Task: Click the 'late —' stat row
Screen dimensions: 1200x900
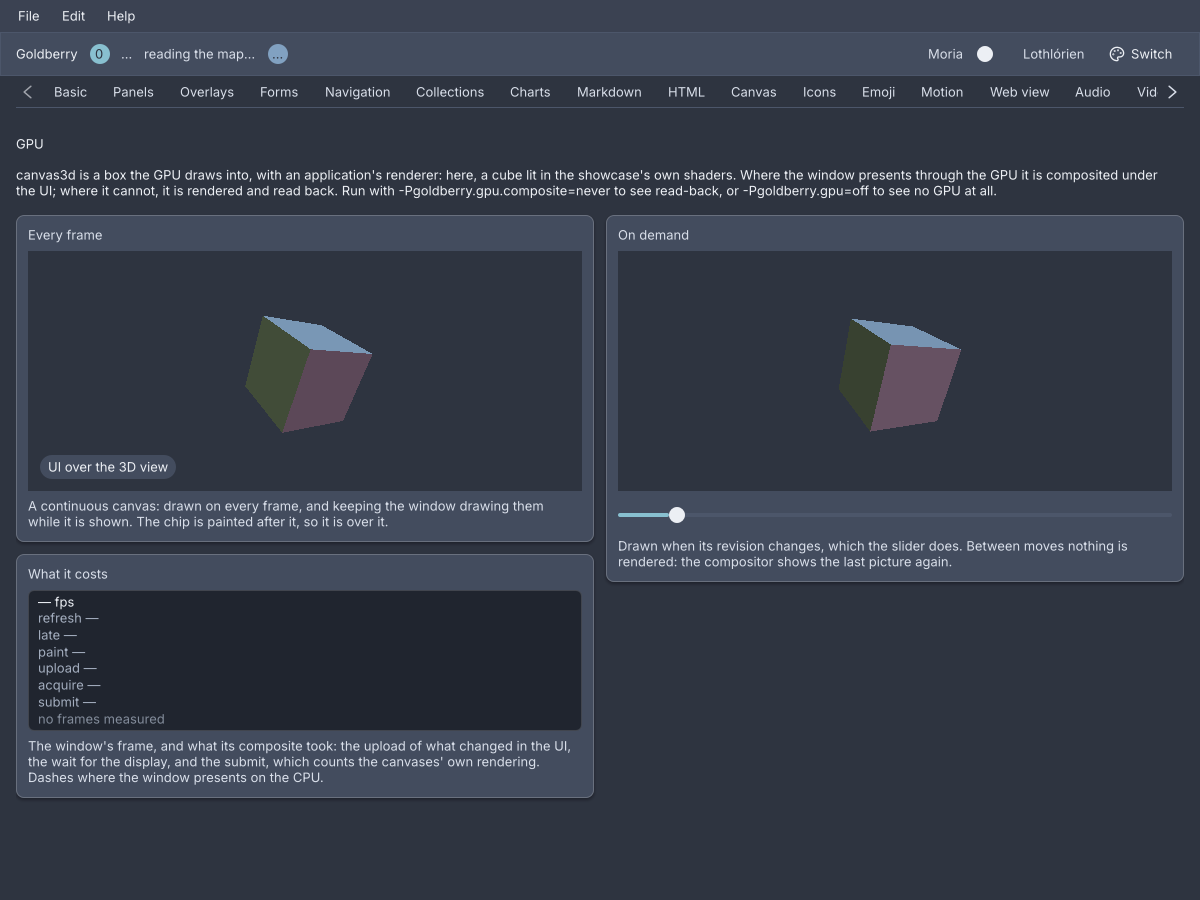Action: point(57,635)
